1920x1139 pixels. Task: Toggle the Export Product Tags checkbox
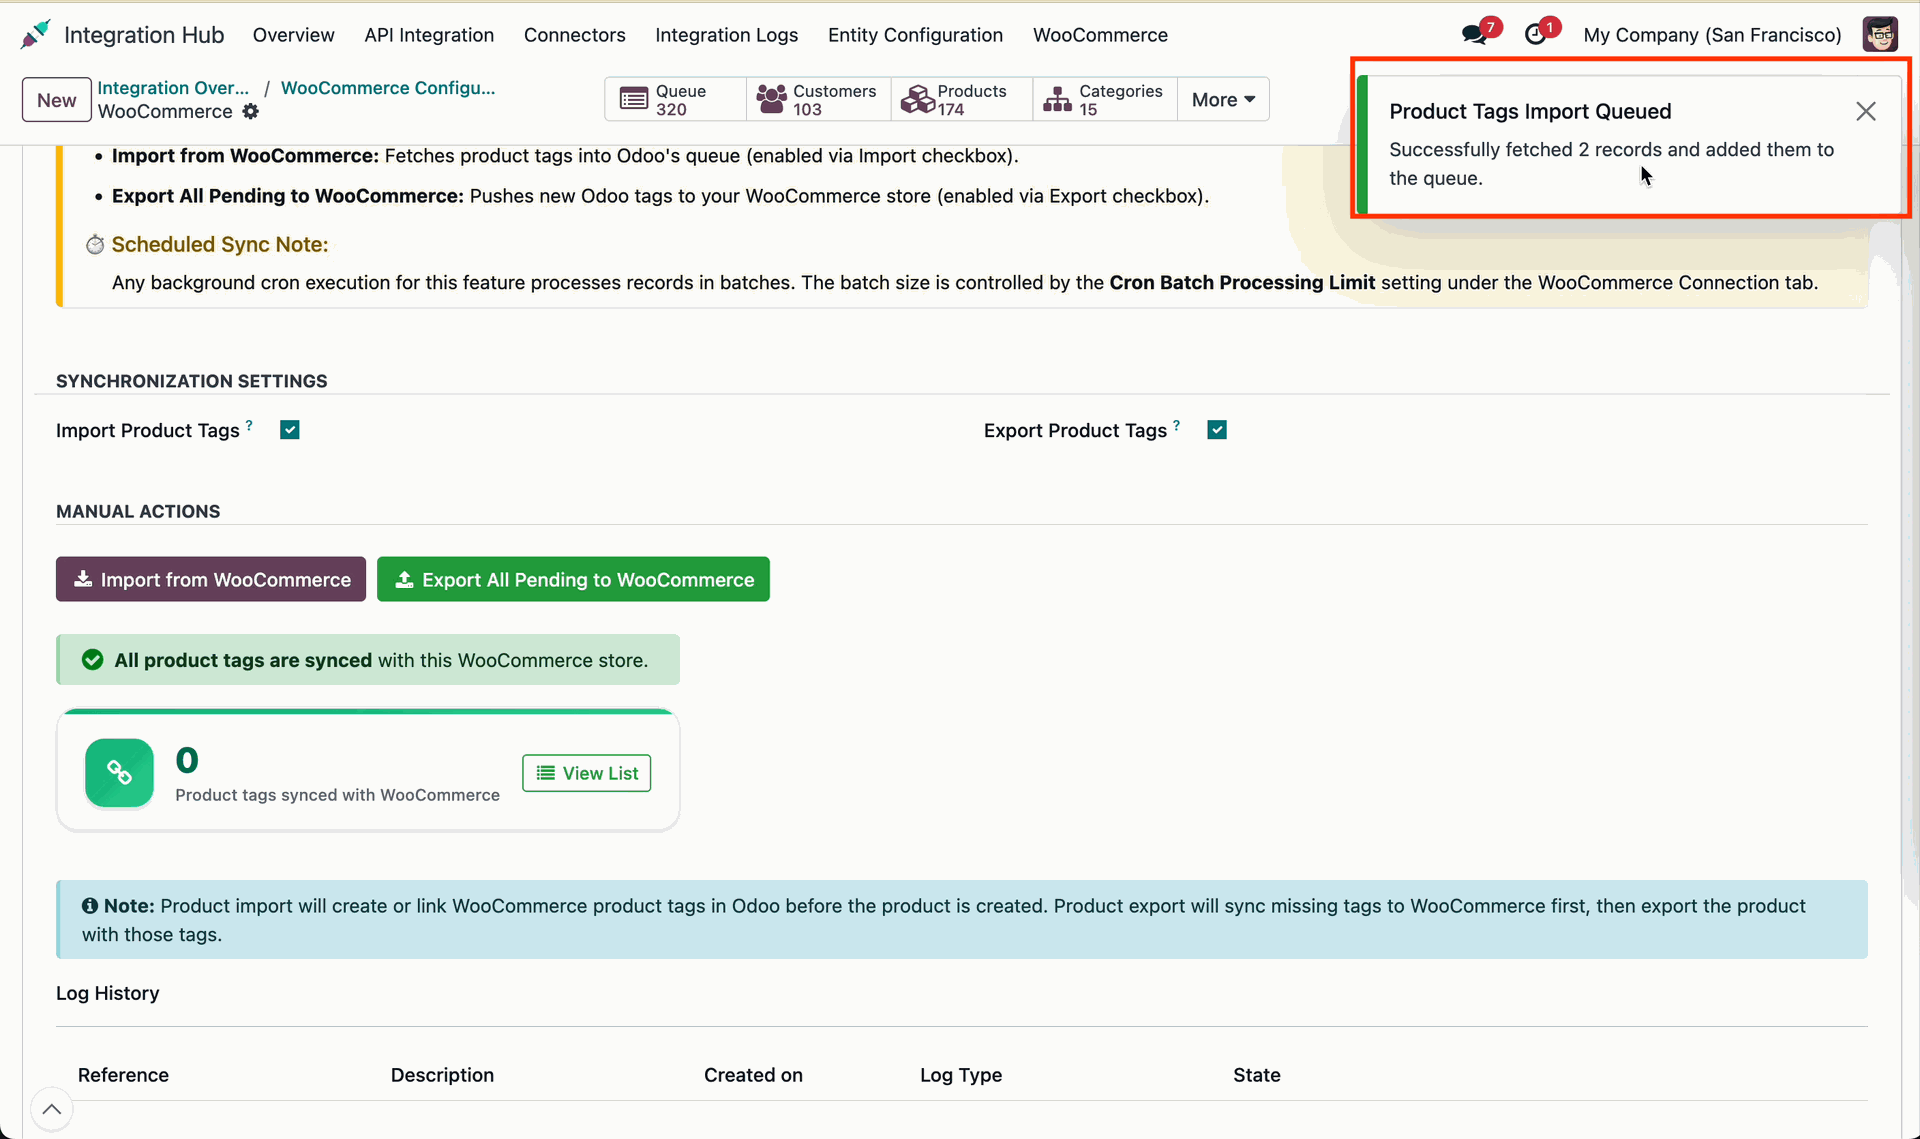tap(1217, 430)
